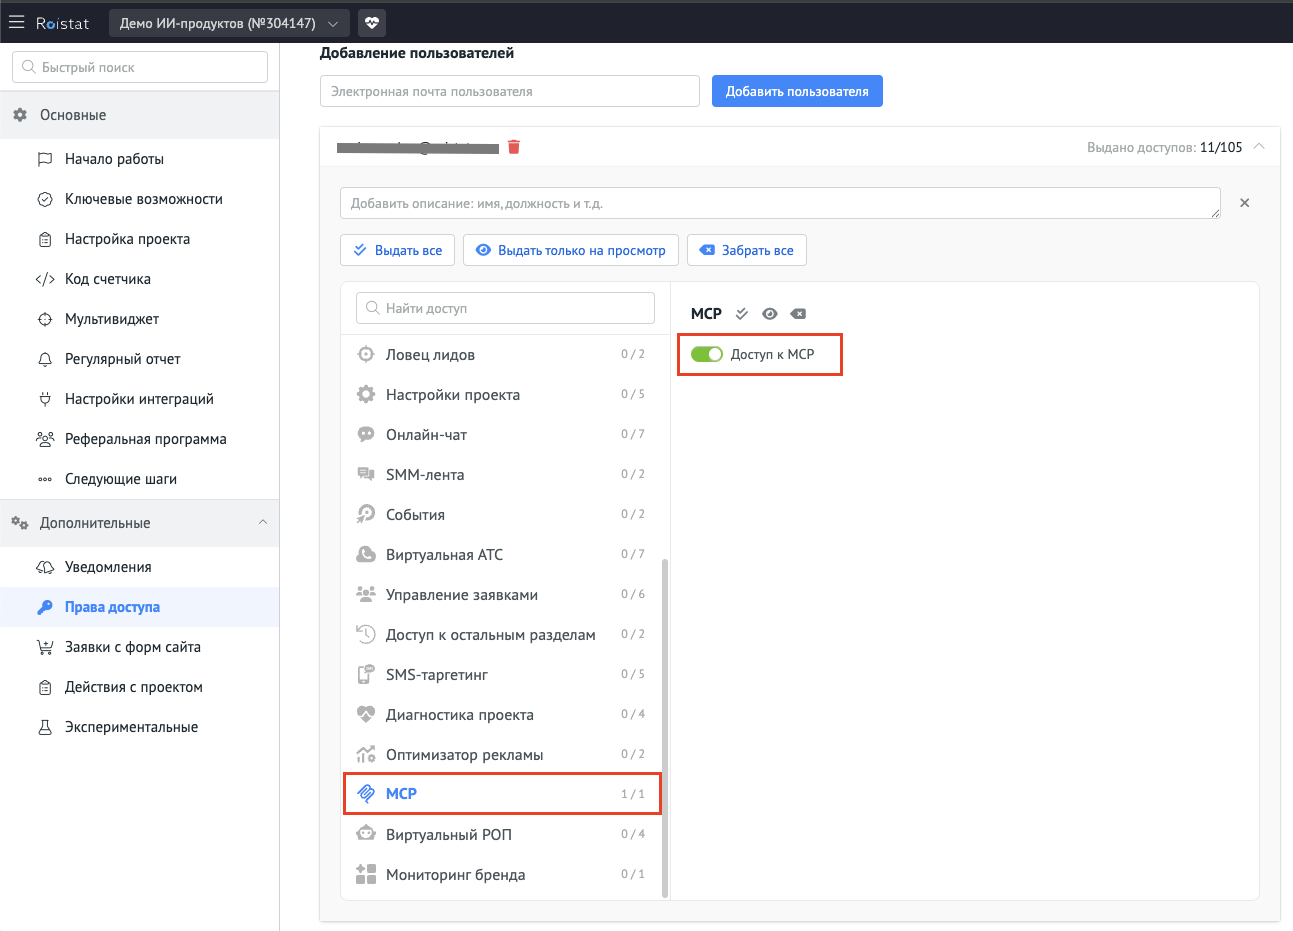
Task: Open Код счетчика in the sidebar
Action: pyautogui.click(x=139, y=279)
